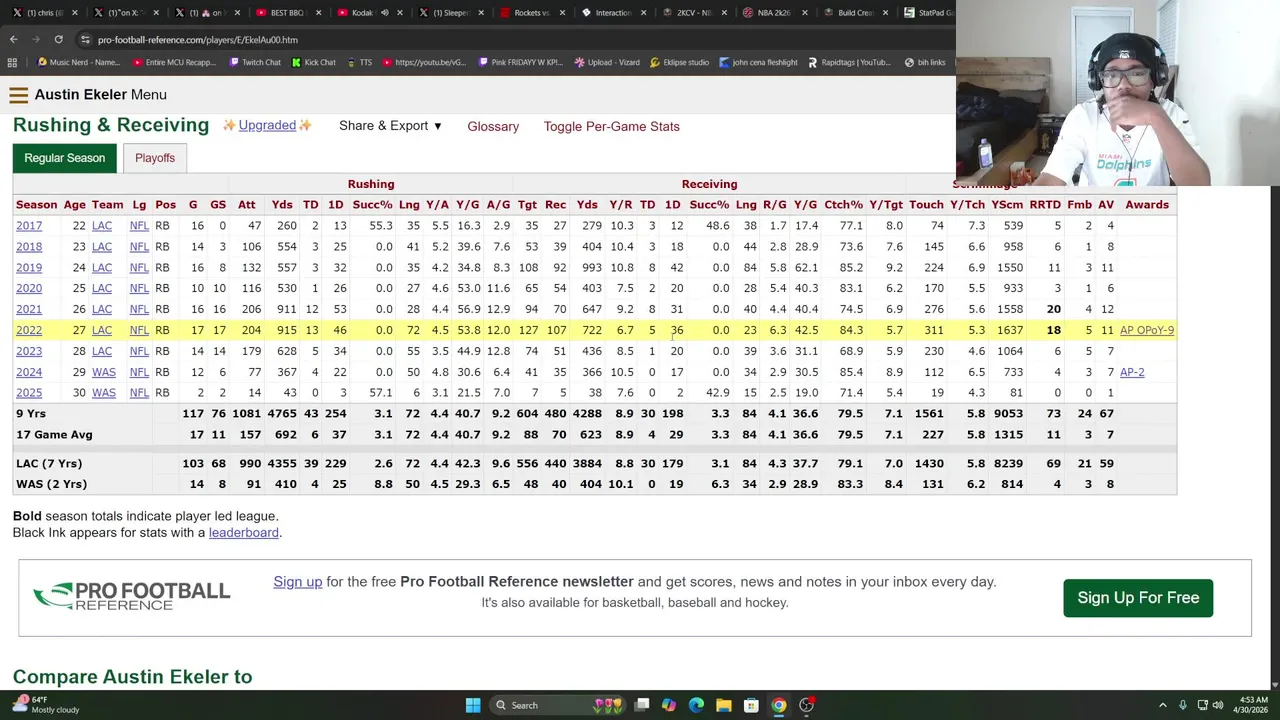Open File Explorer from the taskbar
1280x720 pixels.
(723, 705)
